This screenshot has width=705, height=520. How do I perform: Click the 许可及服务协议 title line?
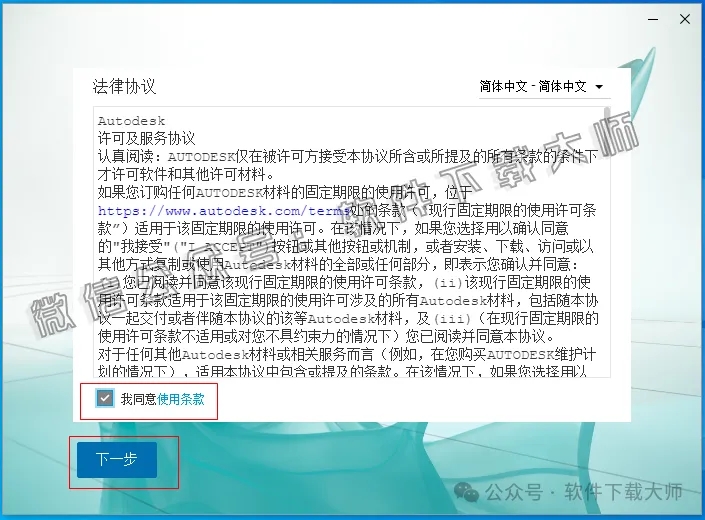pos(147,138)
